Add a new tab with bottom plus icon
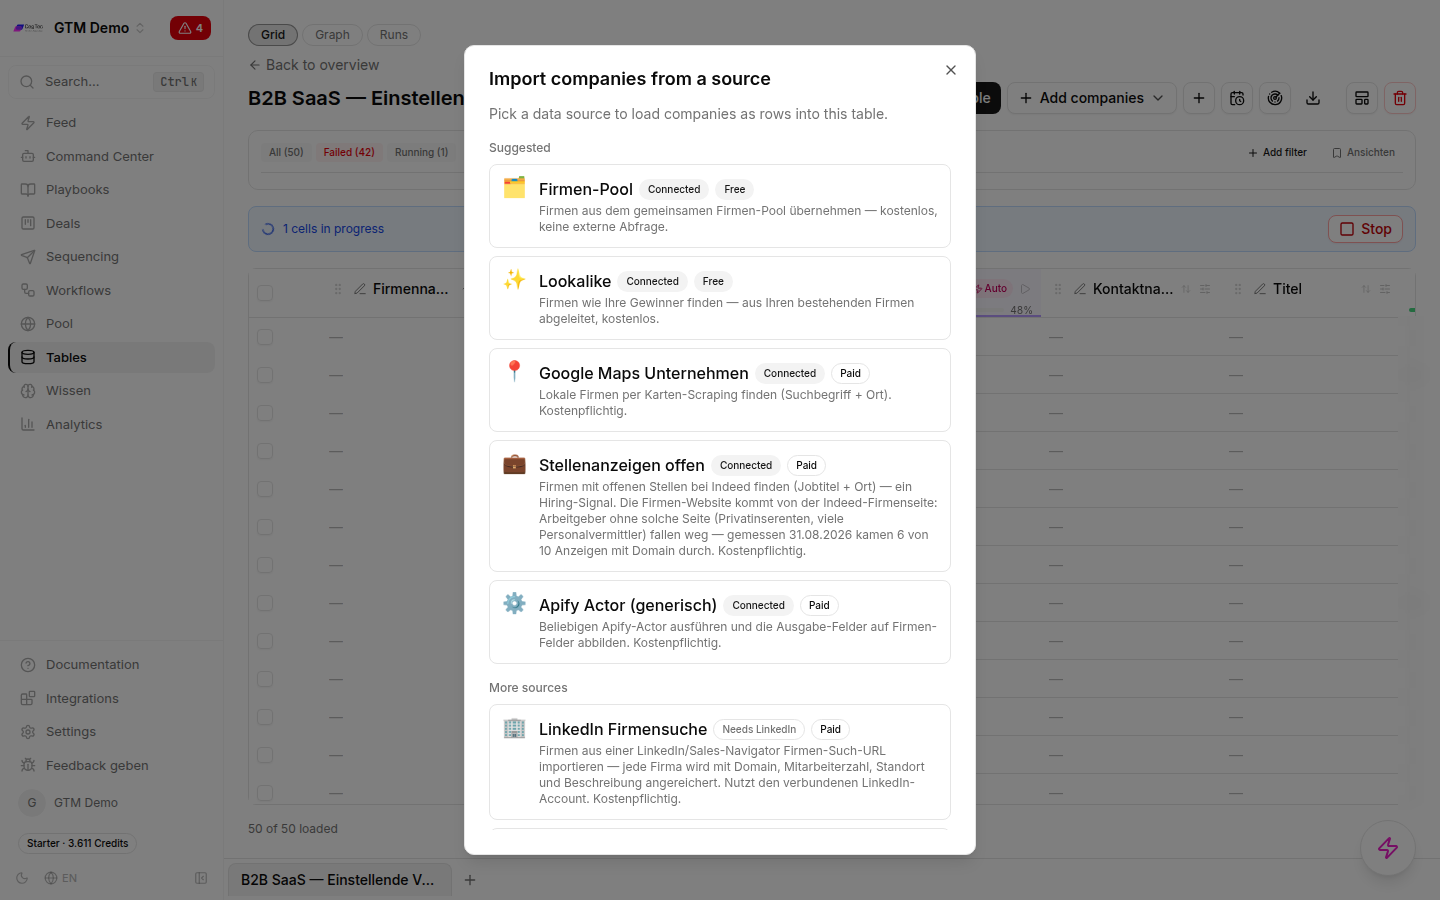 [x=470, y=880]
